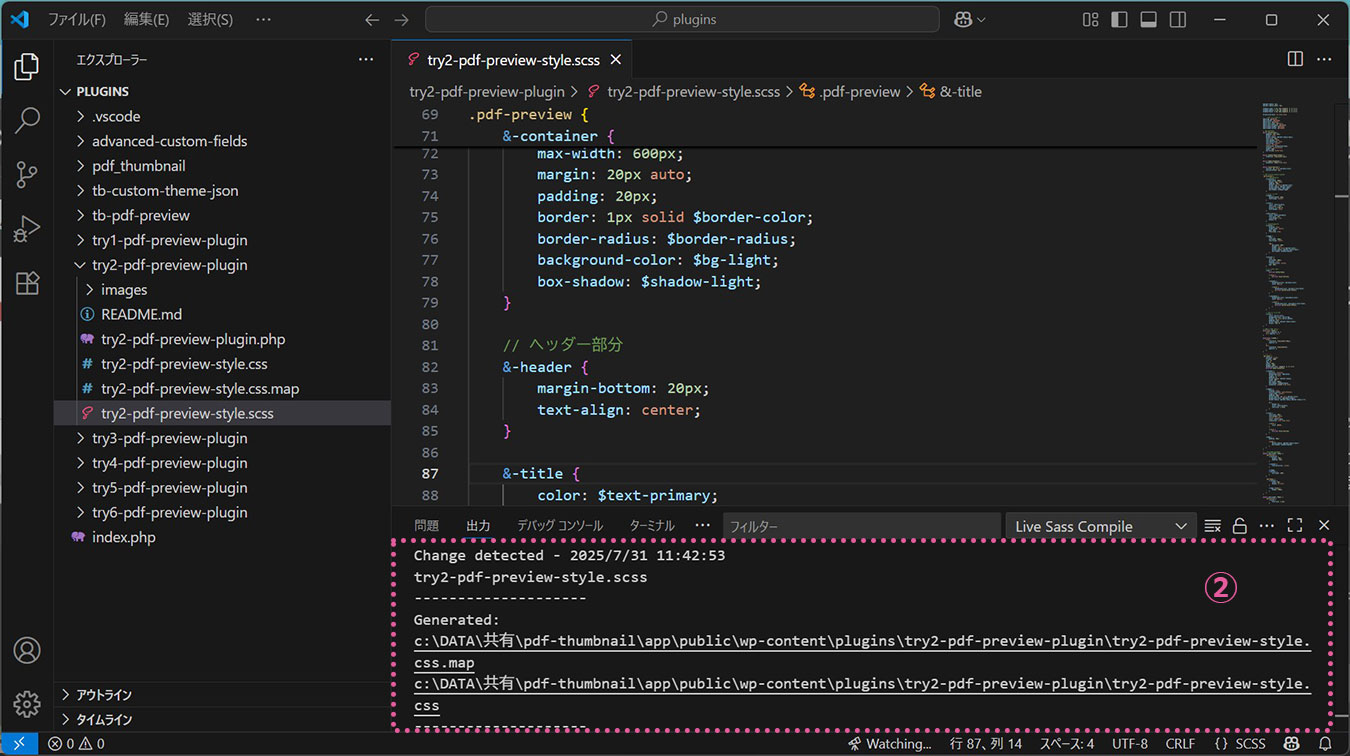Image resolution: width=1350 pixels, height=756 pixels.
Task: Open the Copilot icon in title bar
Action: pos(969,19)
